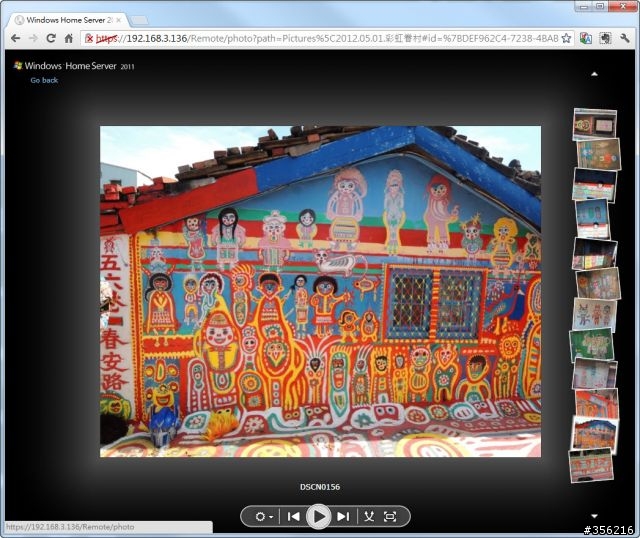The image size is (640, 538).
Task: Click the Go back link
Action: coord(44,80)
